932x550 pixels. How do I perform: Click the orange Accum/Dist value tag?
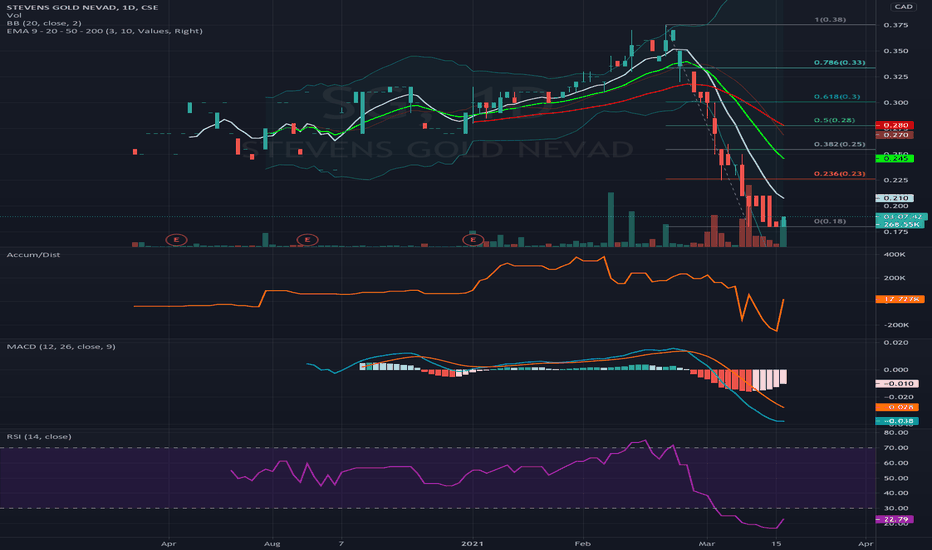(x=900, y=299)
